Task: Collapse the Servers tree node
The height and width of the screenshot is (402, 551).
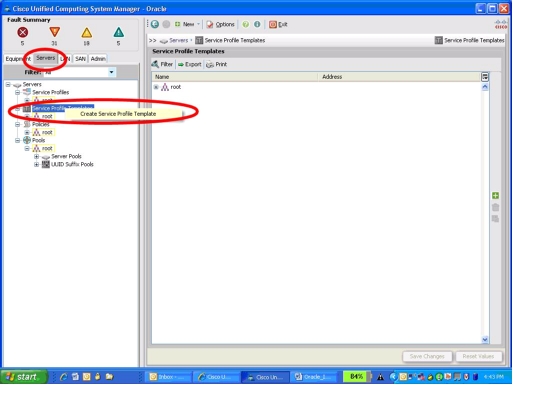Action: coord(8,85)
